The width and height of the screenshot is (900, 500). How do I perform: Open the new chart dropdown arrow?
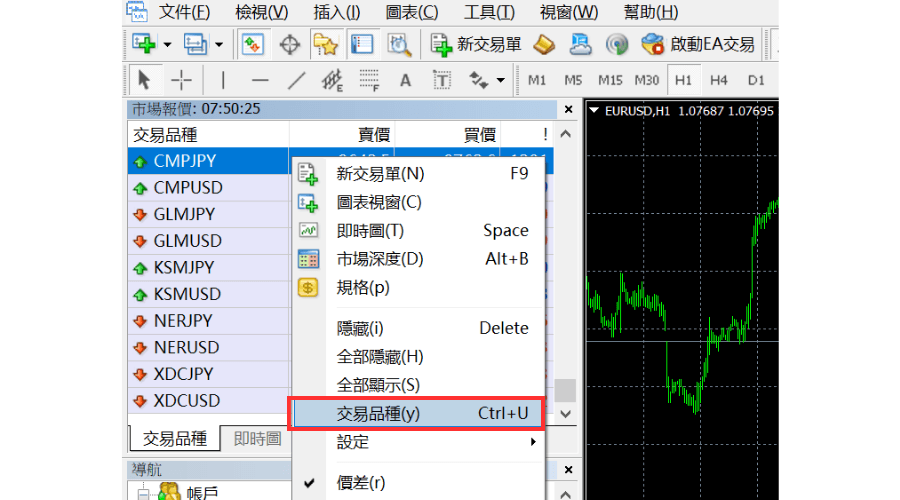point(167,44)
